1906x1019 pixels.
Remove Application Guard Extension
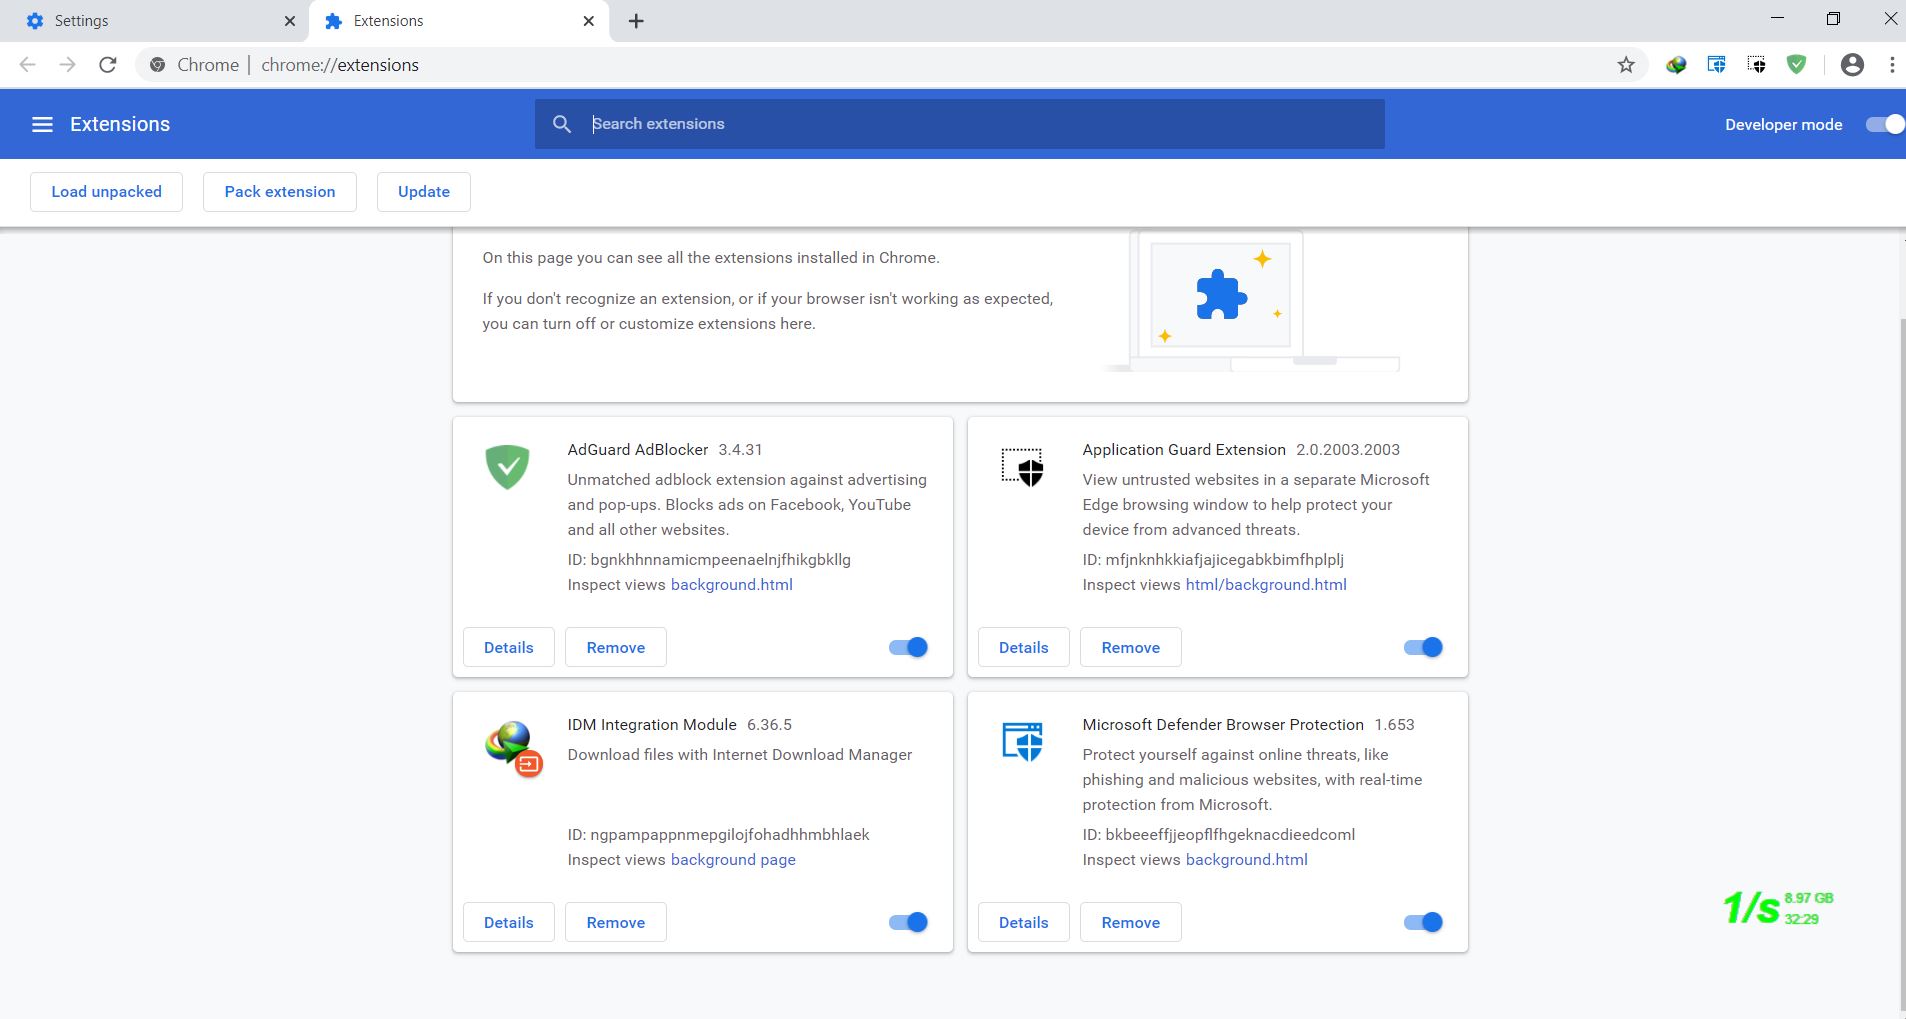coord(1131,647)
